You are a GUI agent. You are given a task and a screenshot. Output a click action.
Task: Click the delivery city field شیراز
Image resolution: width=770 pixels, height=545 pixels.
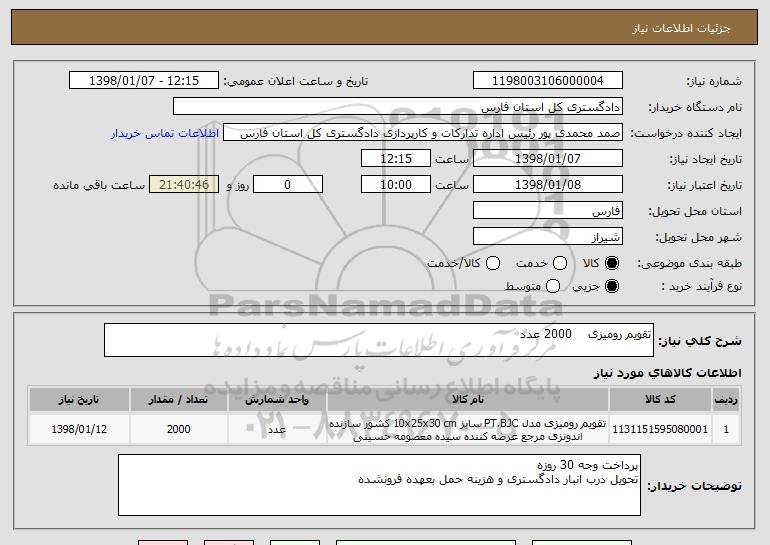(x=548, y=237)
